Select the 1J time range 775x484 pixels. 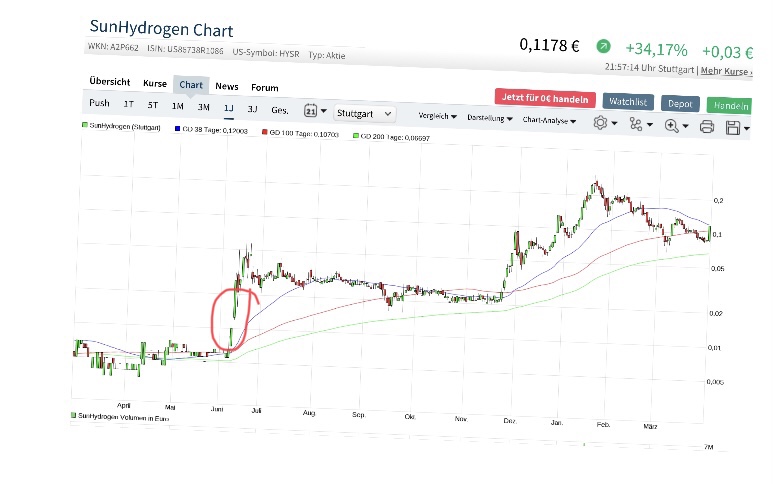[228, 108]
